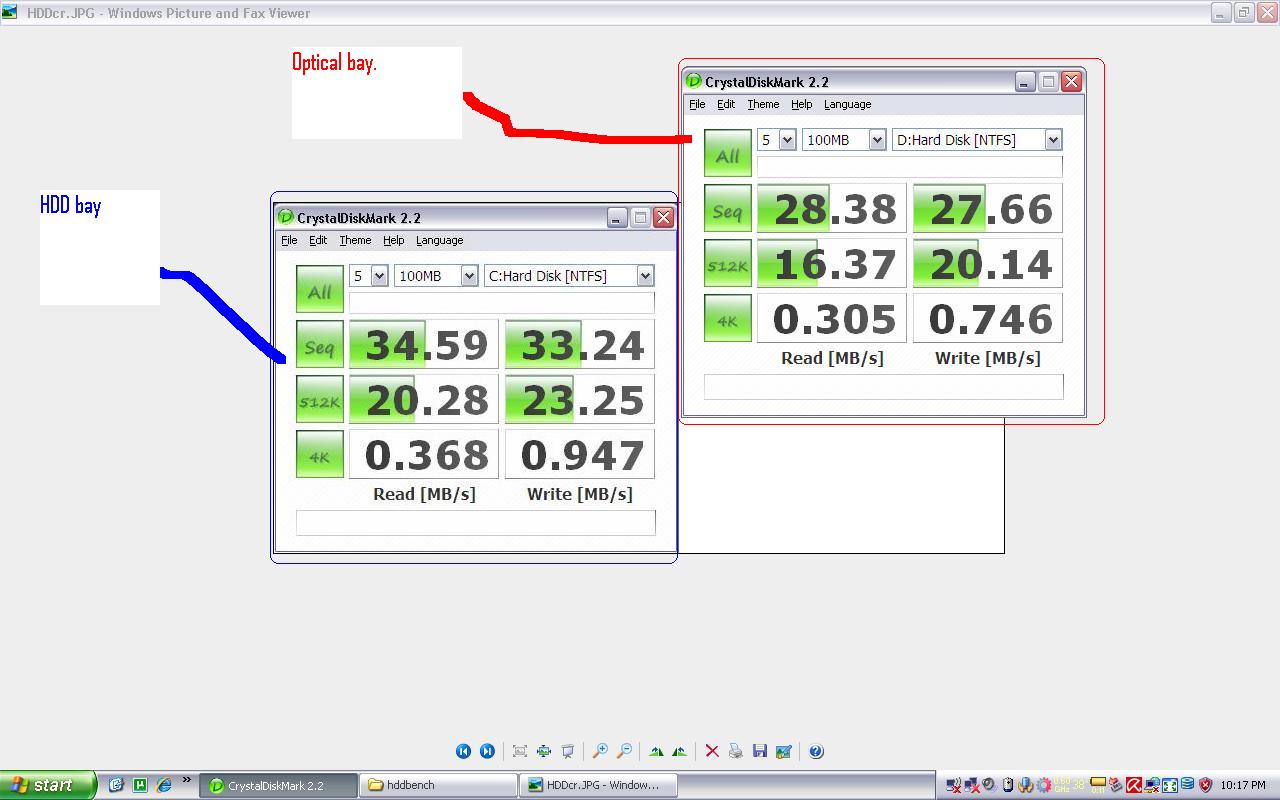Image resolution: width=1280 pixels, height=800 pixels.
Task: Open Edit menu in C: drive CrystalDiskMark
Action: (x=318, y=240)
